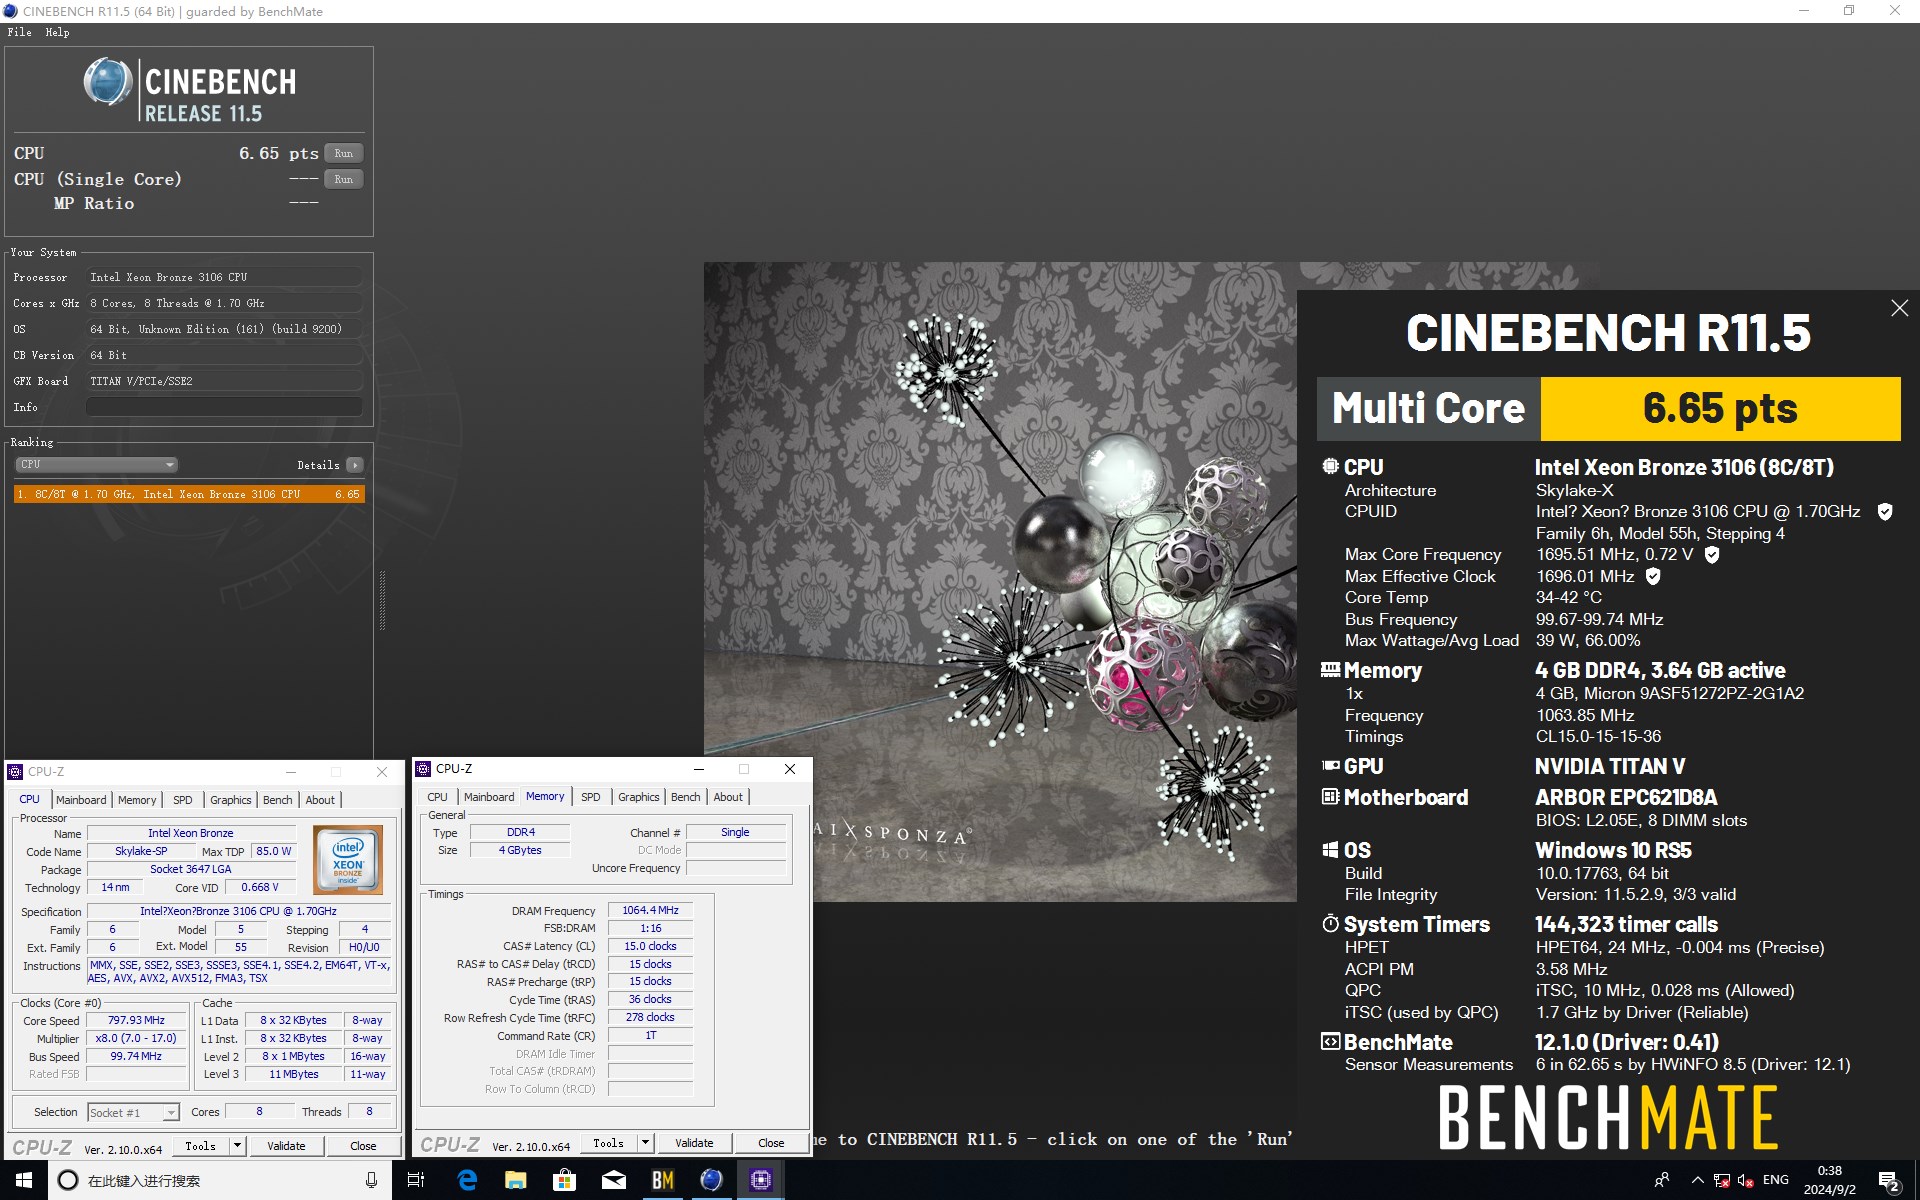Open Microsoft Store from the taskbar
1920x1200 pixels.
[565, 1180]
